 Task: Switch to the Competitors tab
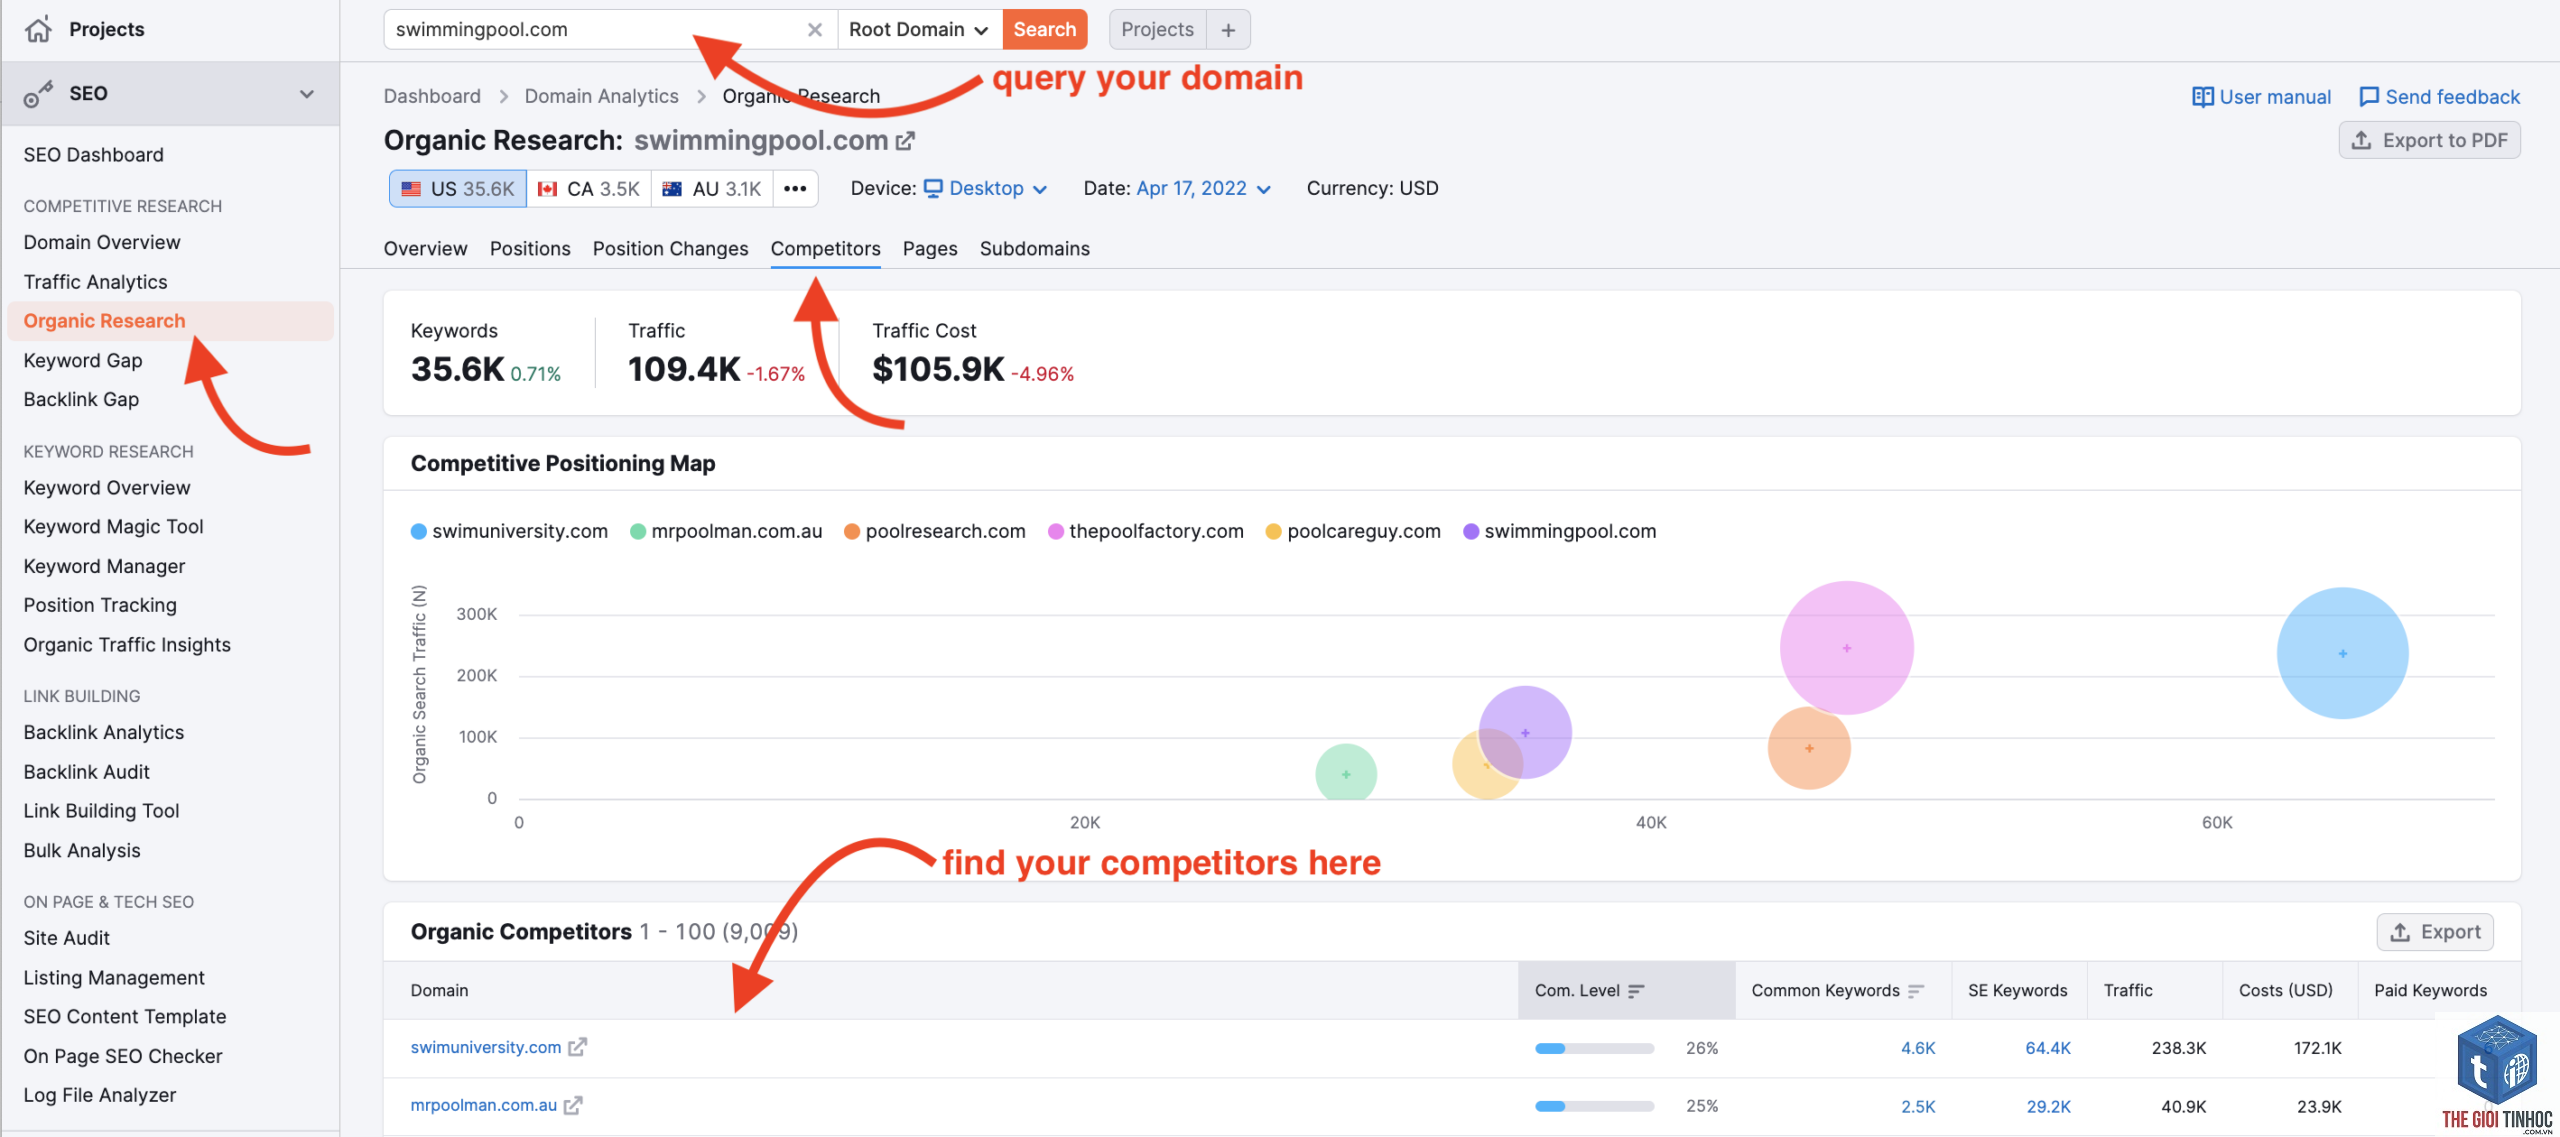(x=825, y=249)
